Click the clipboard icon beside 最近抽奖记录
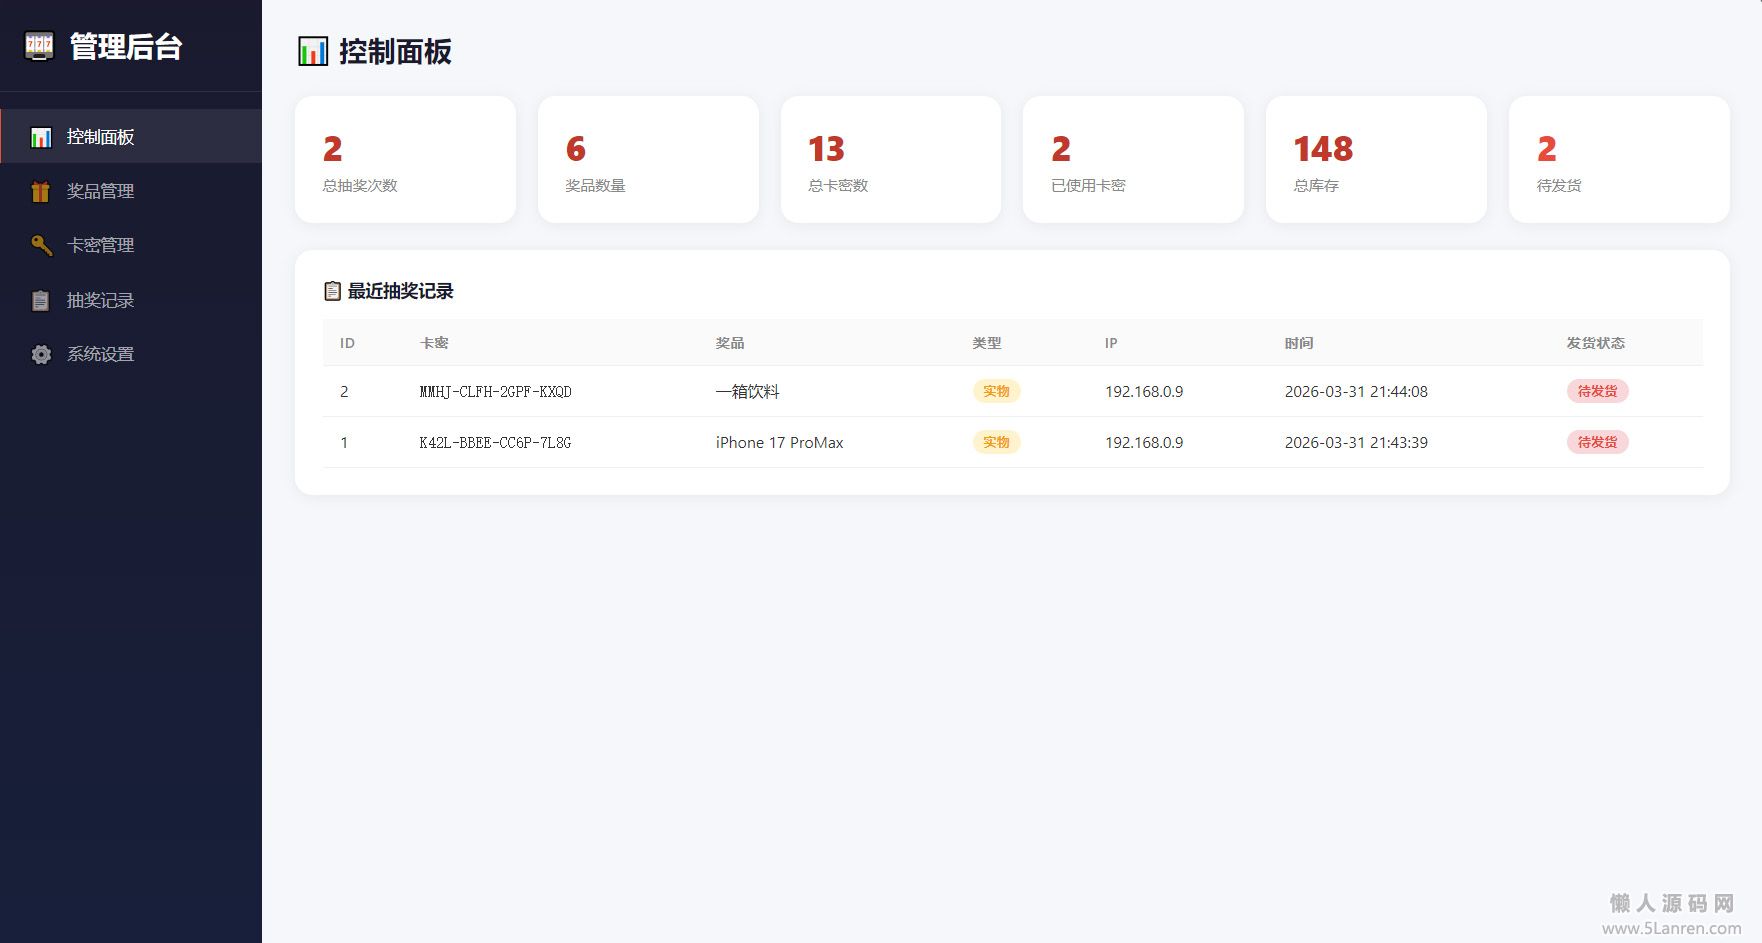The height and width of the screenshot is (943, 1762). pos(333,291)
